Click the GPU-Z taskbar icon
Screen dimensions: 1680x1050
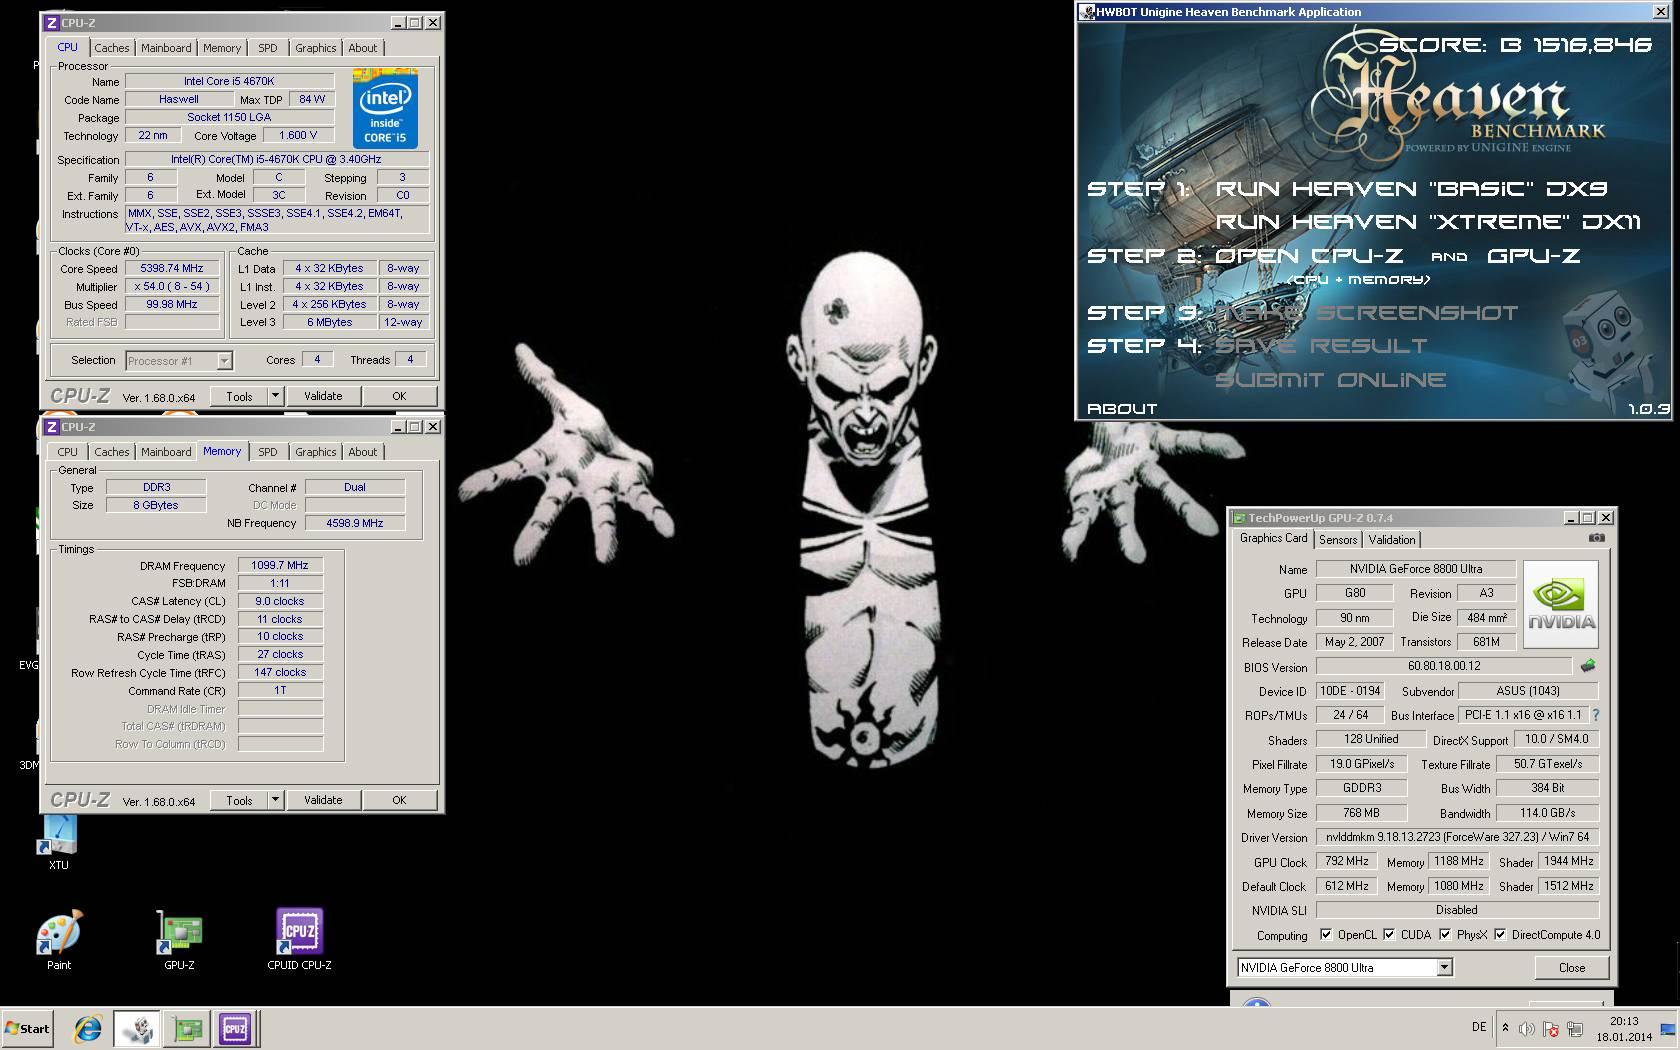pos(186,1028)
